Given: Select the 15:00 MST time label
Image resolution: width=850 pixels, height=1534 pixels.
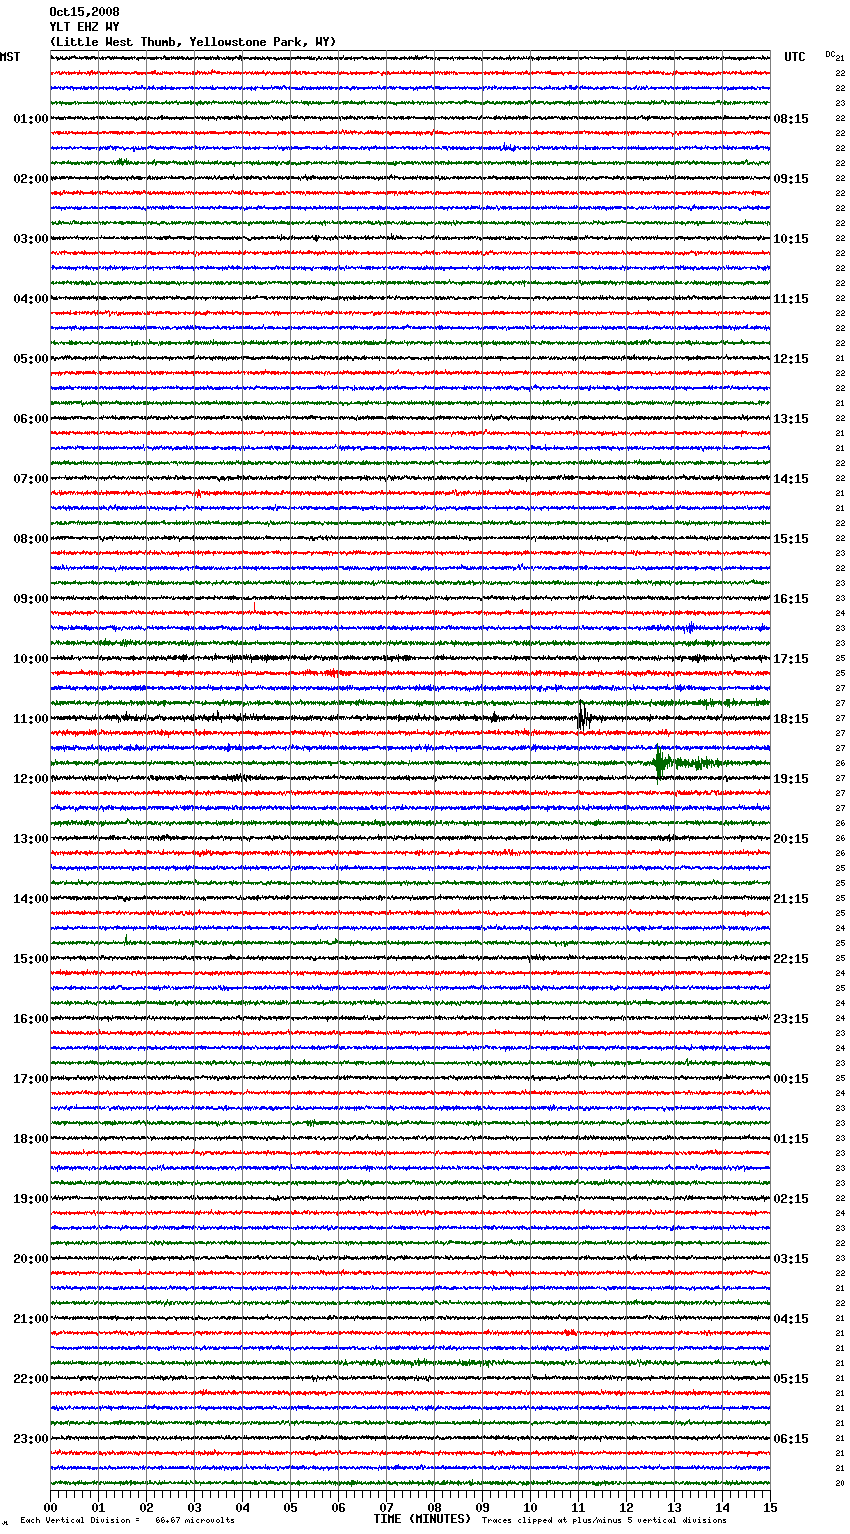Looking at the screenshot, I should pyautogui.click(x=31, y=959).
